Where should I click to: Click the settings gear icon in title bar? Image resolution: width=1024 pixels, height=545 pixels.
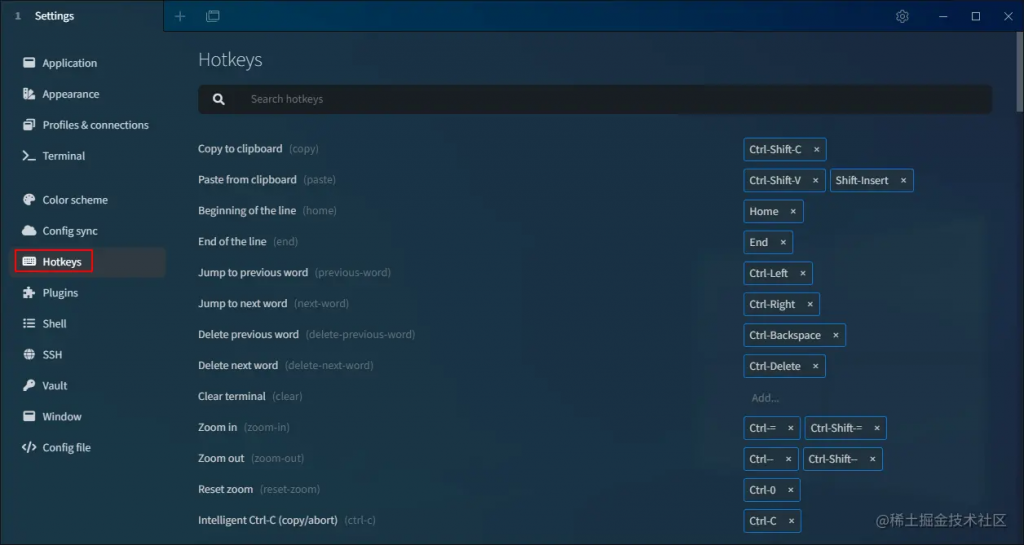pos(902,16)
